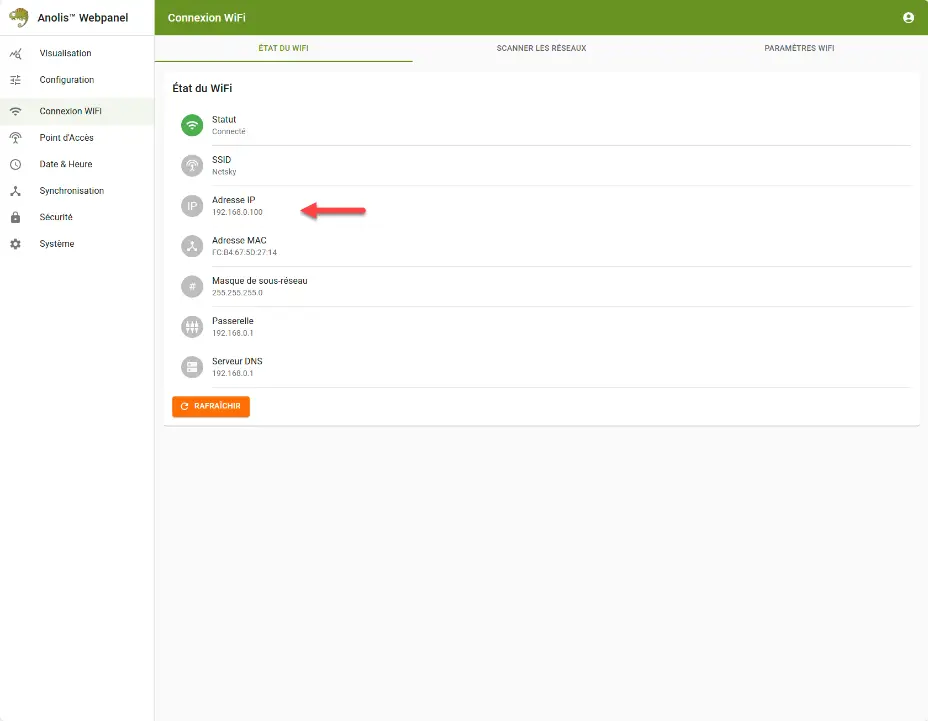Click the Passerelle value 192.168.0.1
Screen dimensions: 928x721
coord(233,333)
